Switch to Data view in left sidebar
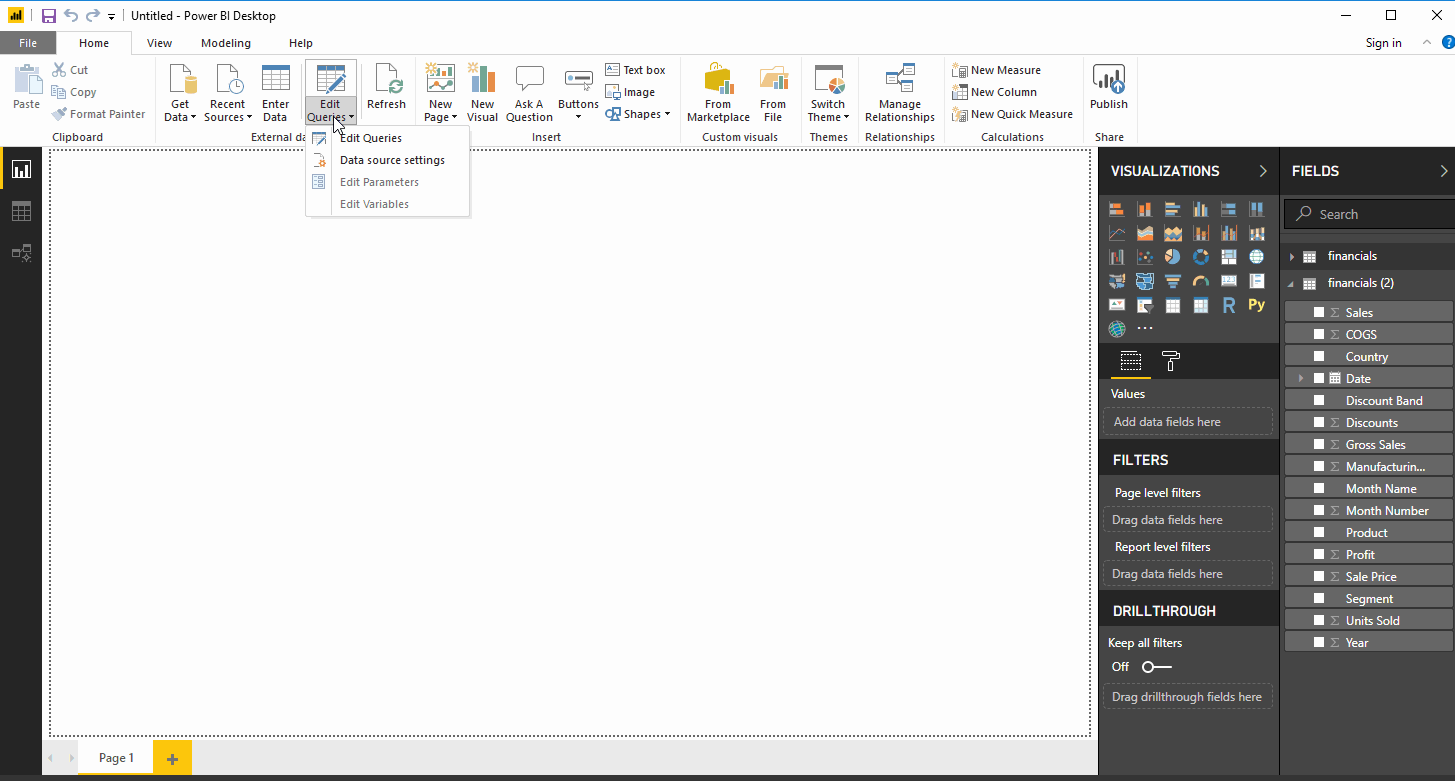 (x=21, y=211)
